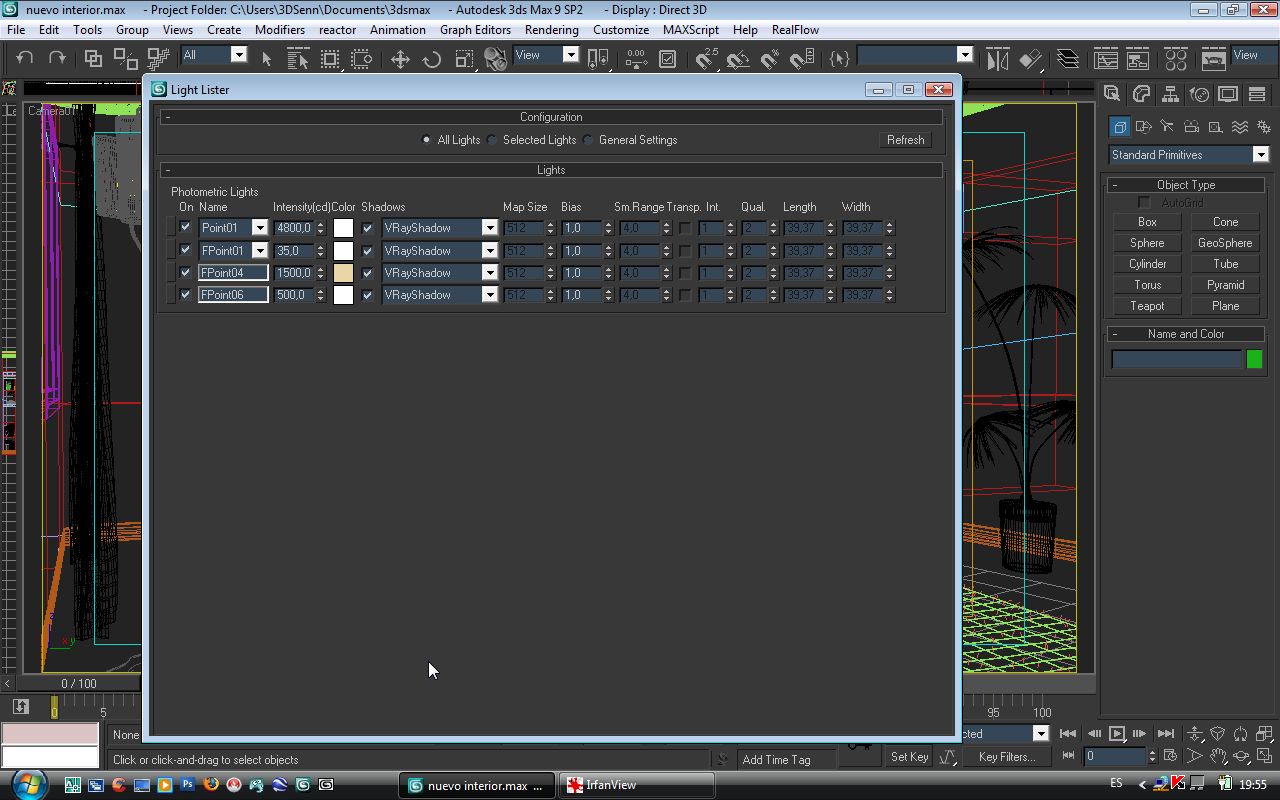1280x800 pixels.
Task: Activate the Unlink Selection tool
Action: tap(125, 58)
